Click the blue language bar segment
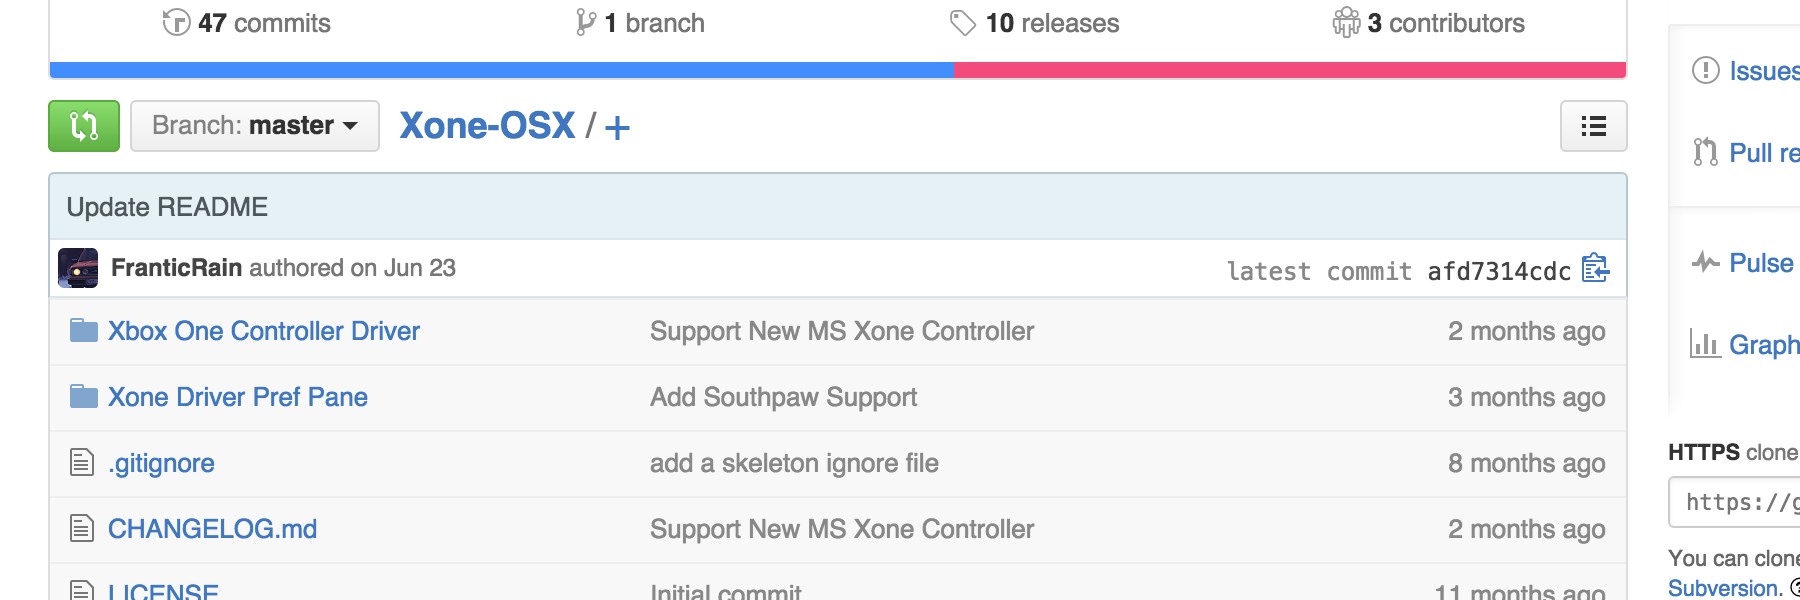This screenshot has height=600, width=1800. tap(502, 70)
